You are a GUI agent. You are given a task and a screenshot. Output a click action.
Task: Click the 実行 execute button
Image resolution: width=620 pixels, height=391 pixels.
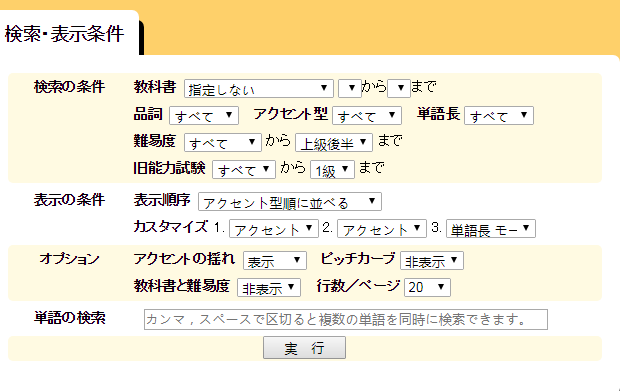pyautogui.click(x=304, y=348)
